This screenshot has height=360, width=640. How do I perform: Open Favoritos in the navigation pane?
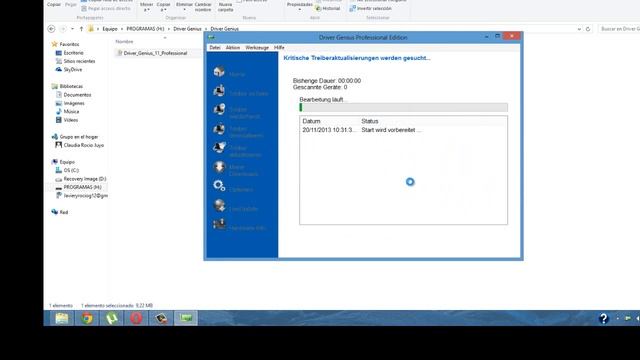[x=65, y=44]
